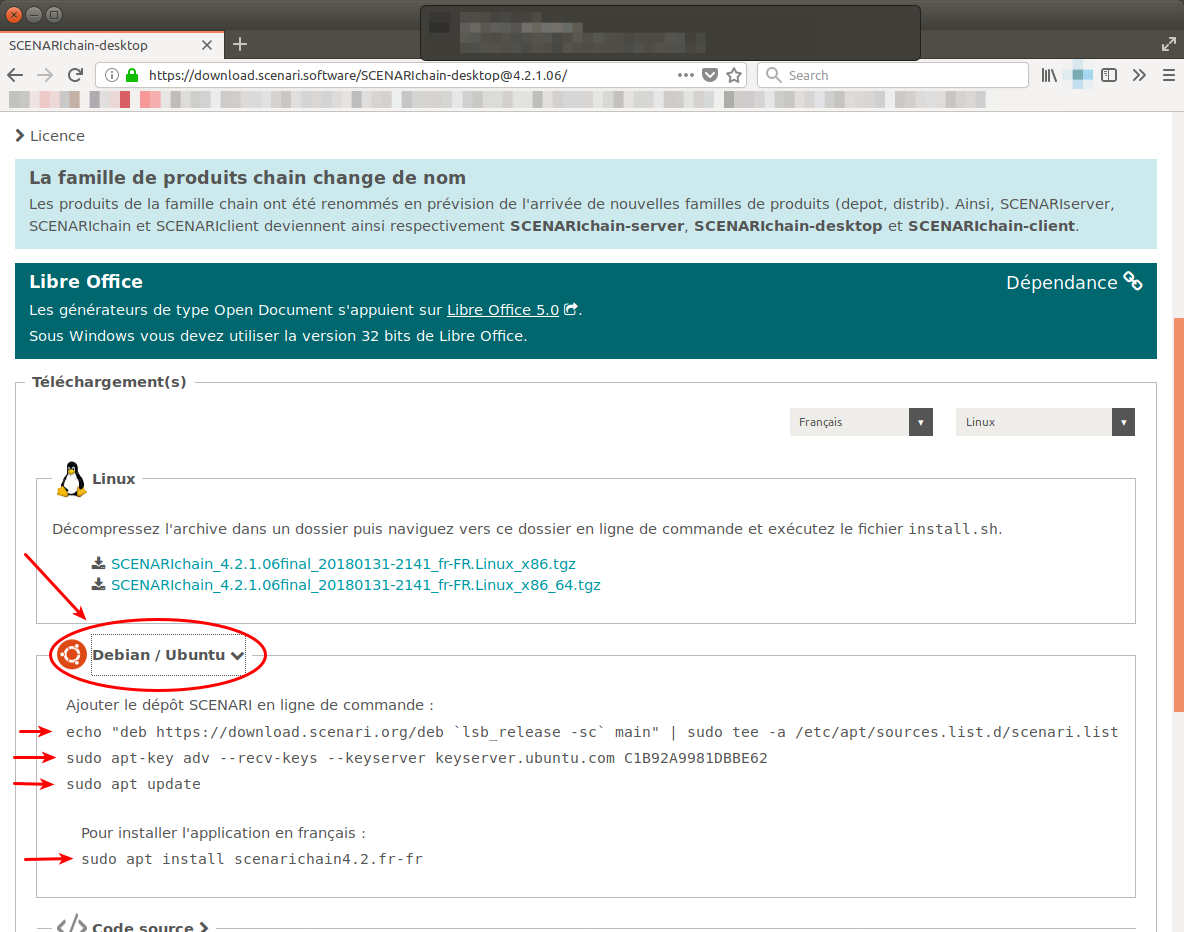Click heading 'La famille de produits chain change de nom'
Viewport: 1184px width, 932px height.
coord(248,177)
